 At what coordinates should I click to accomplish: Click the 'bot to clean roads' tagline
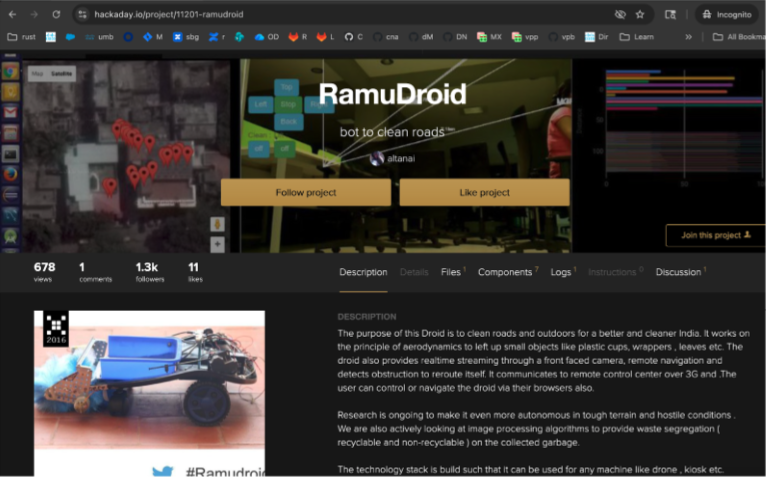pyautogui.click(x=392, y=132)
